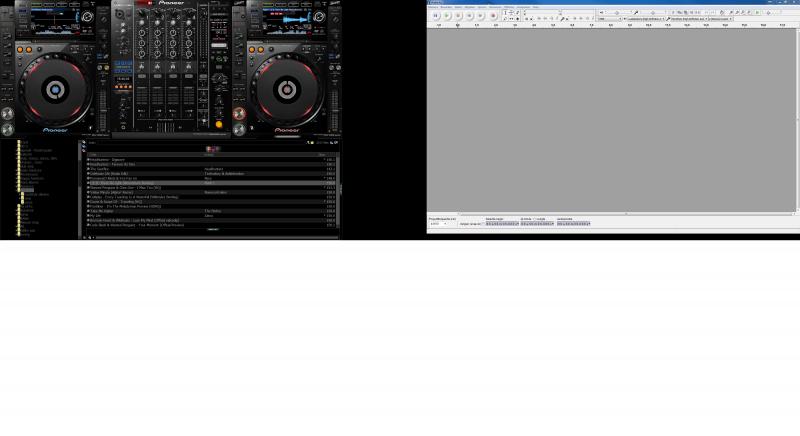The image size is (800, 436).
Task: Select Audacity's Envelope tool
Action: click(512, 12)
